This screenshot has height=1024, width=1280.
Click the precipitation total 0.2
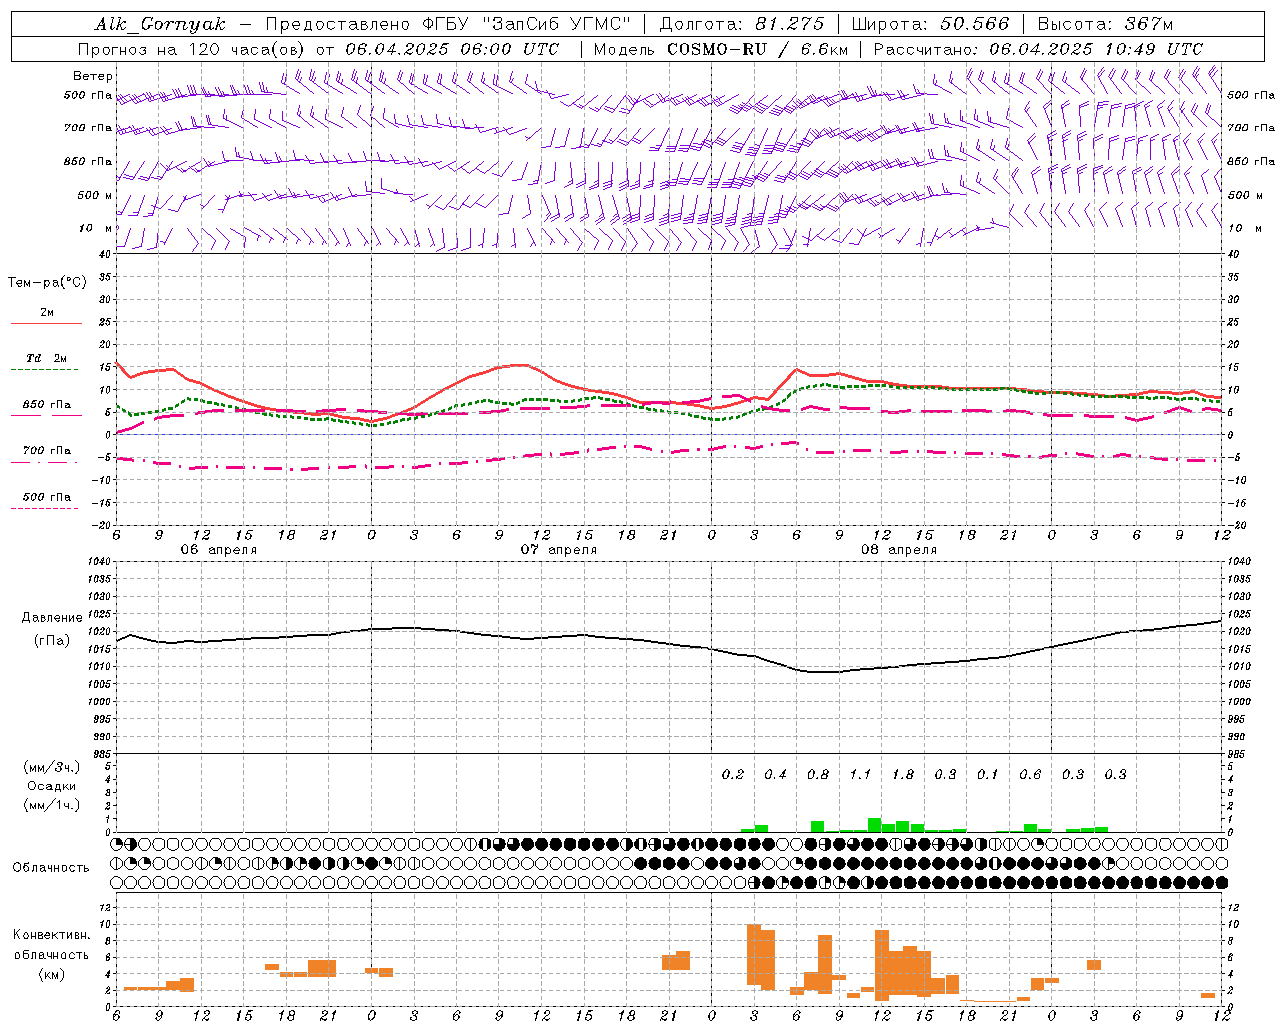click(733, 775)
